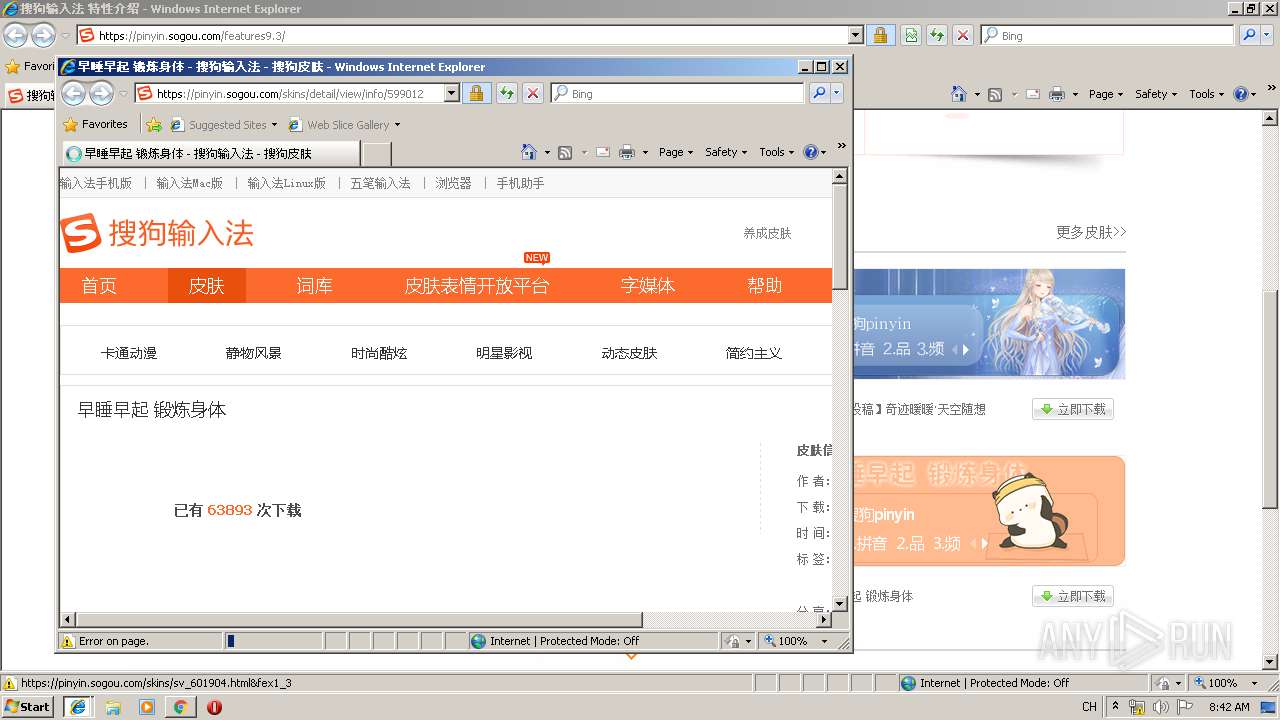Click Back arrow in front IE window
Viewport: 1280px width, 720px height.
pyautogui.click(x=73, y=94)
